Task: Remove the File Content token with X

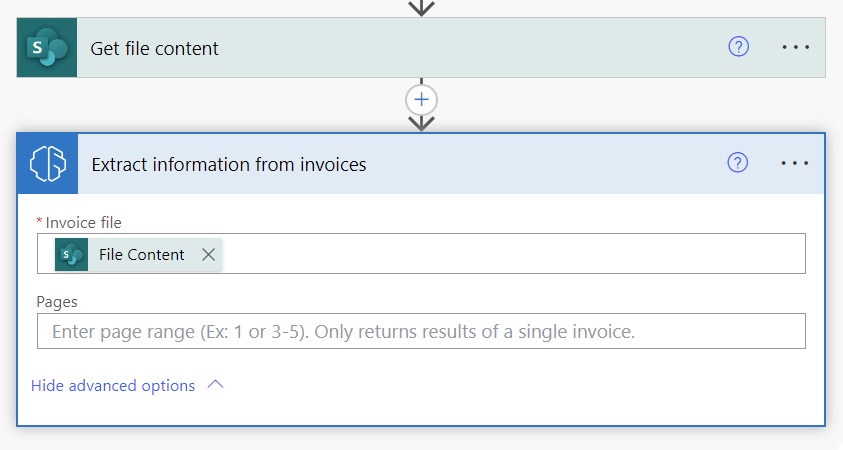Action: (209, 254)
